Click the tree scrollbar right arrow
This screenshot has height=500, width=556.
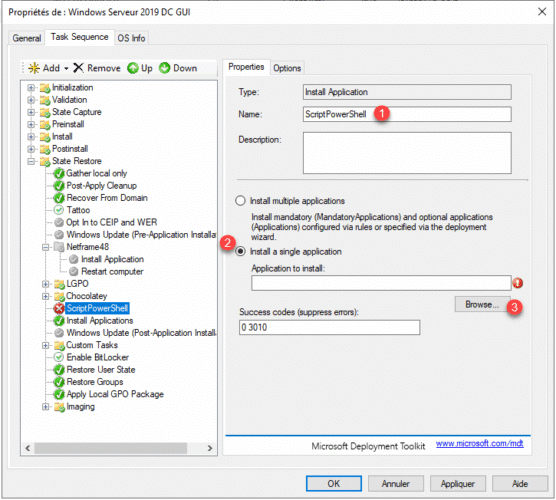coord(210,448)
